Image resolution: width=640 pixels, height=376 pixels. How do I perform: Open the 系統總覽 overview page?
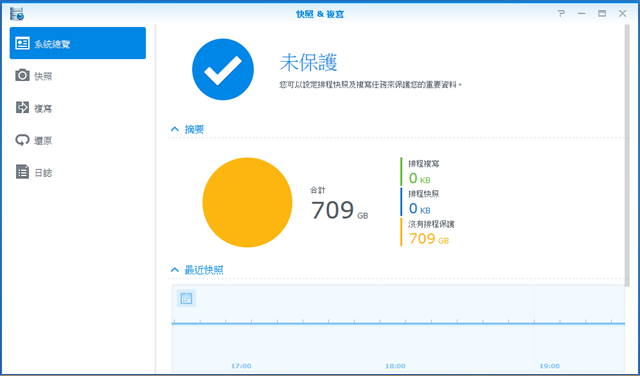pos(78,43)
